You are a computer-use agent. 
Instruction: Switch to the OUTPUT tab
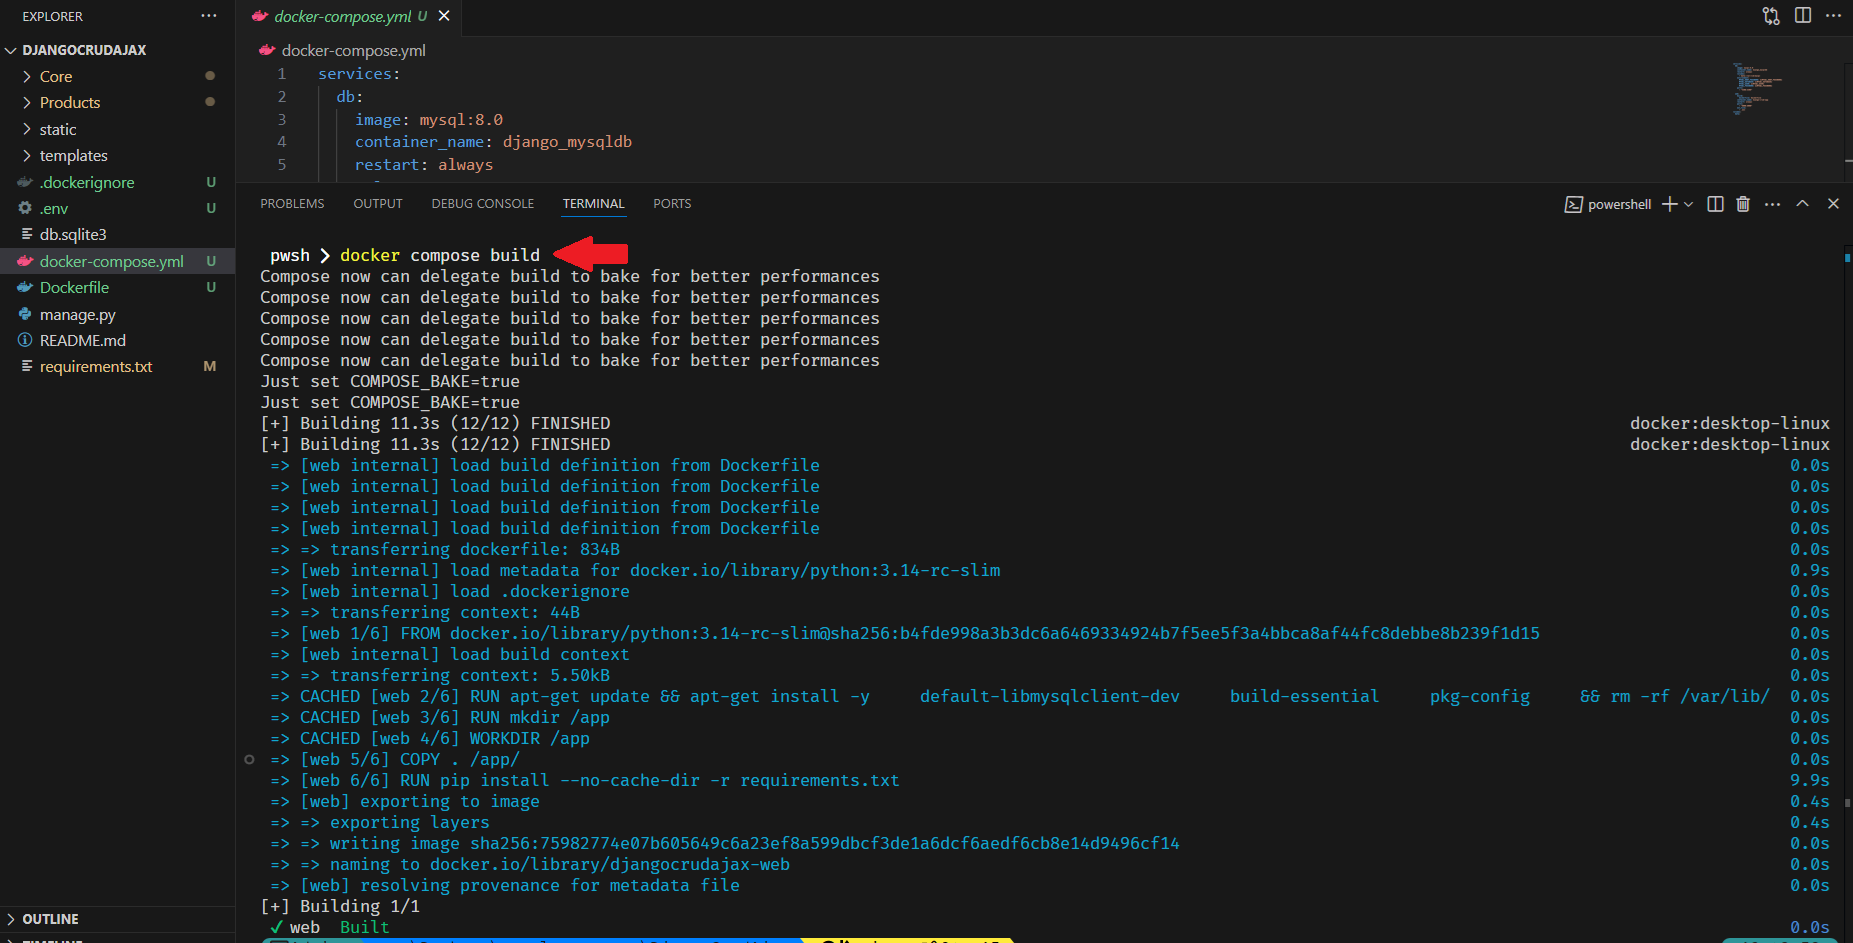(378, 204)
